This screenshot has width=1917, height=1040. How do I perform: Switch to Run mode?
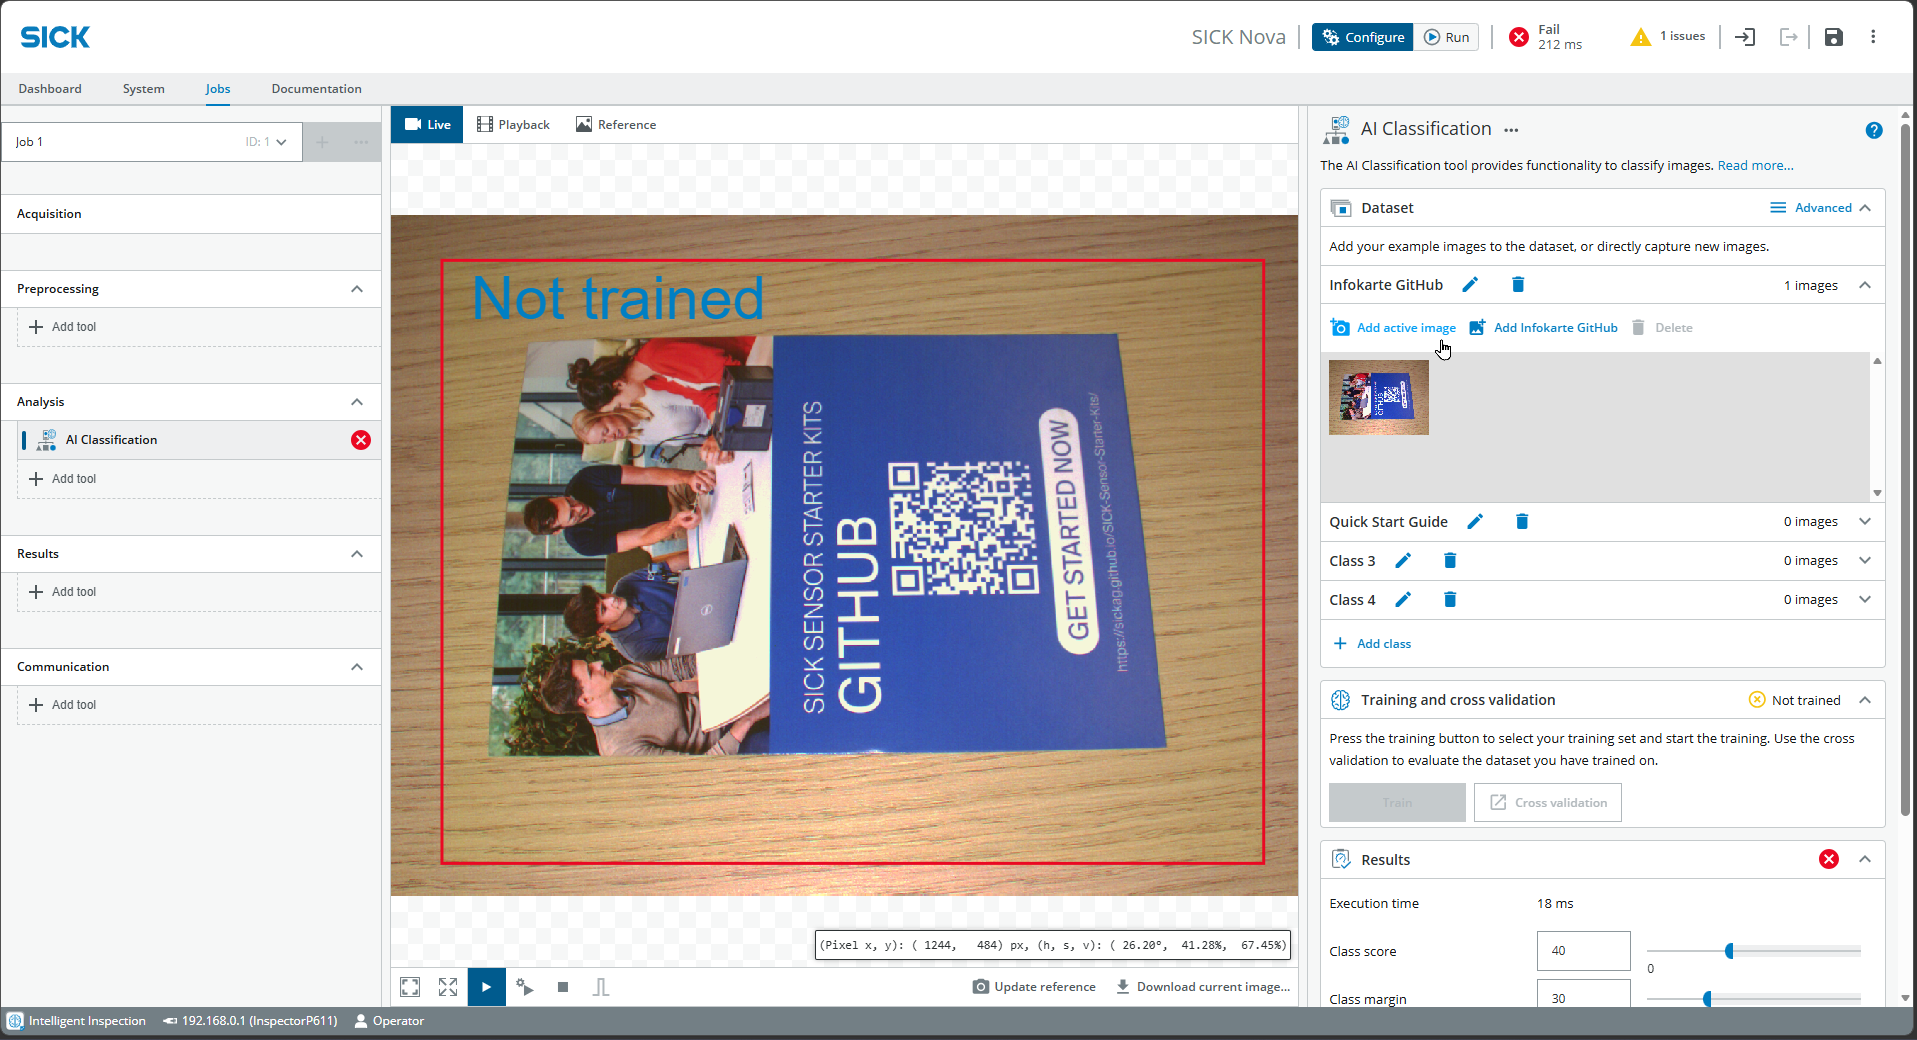click(1446, 37)
